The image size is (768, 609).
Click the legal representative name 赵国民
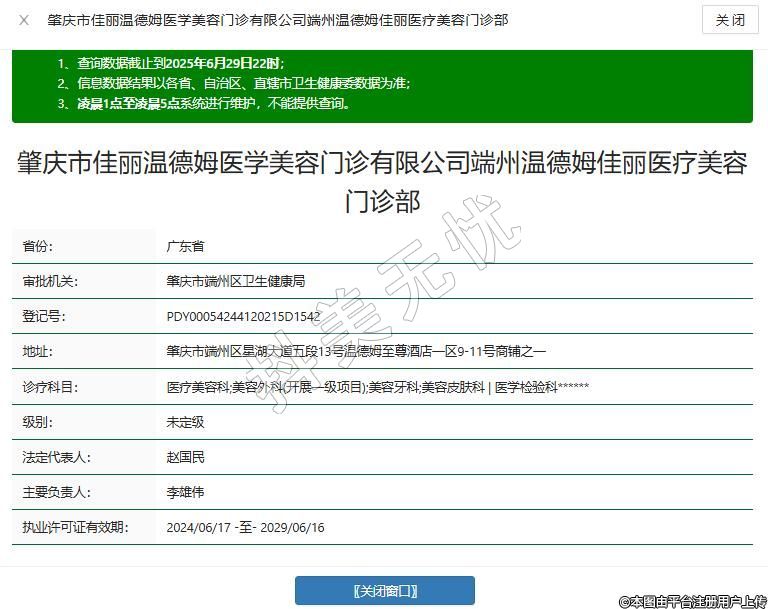click(185, 457)
